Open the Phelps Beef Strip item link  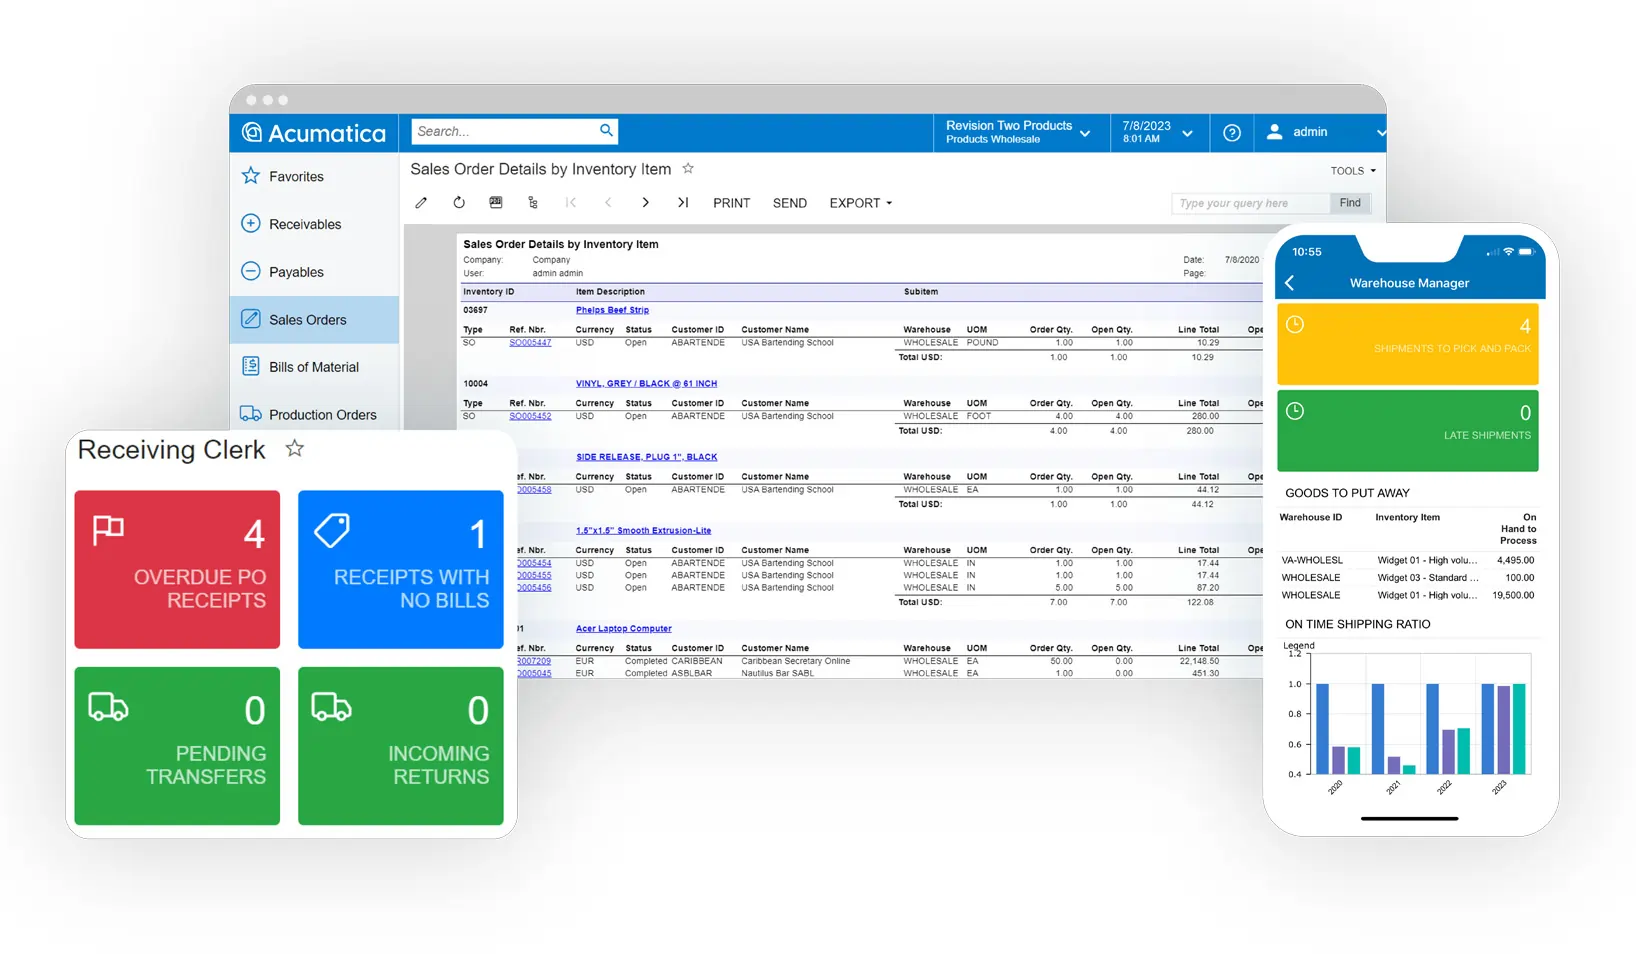(612, 310)
